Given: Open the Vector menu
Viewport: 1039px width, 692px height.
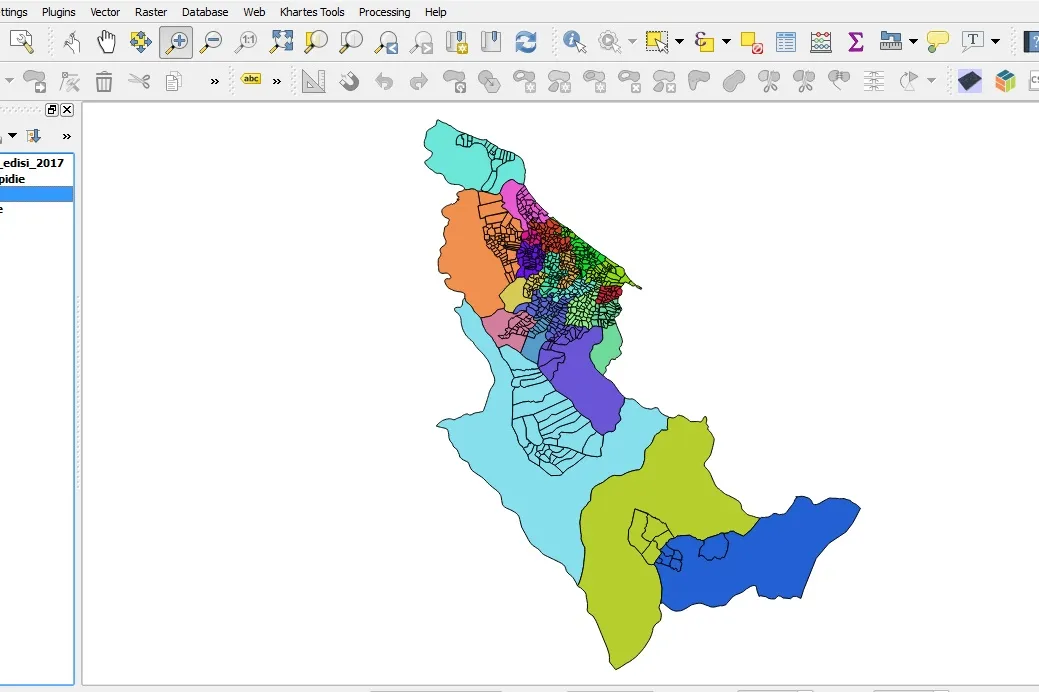Looking at the screenshot, I should click(x=105, y=12).
